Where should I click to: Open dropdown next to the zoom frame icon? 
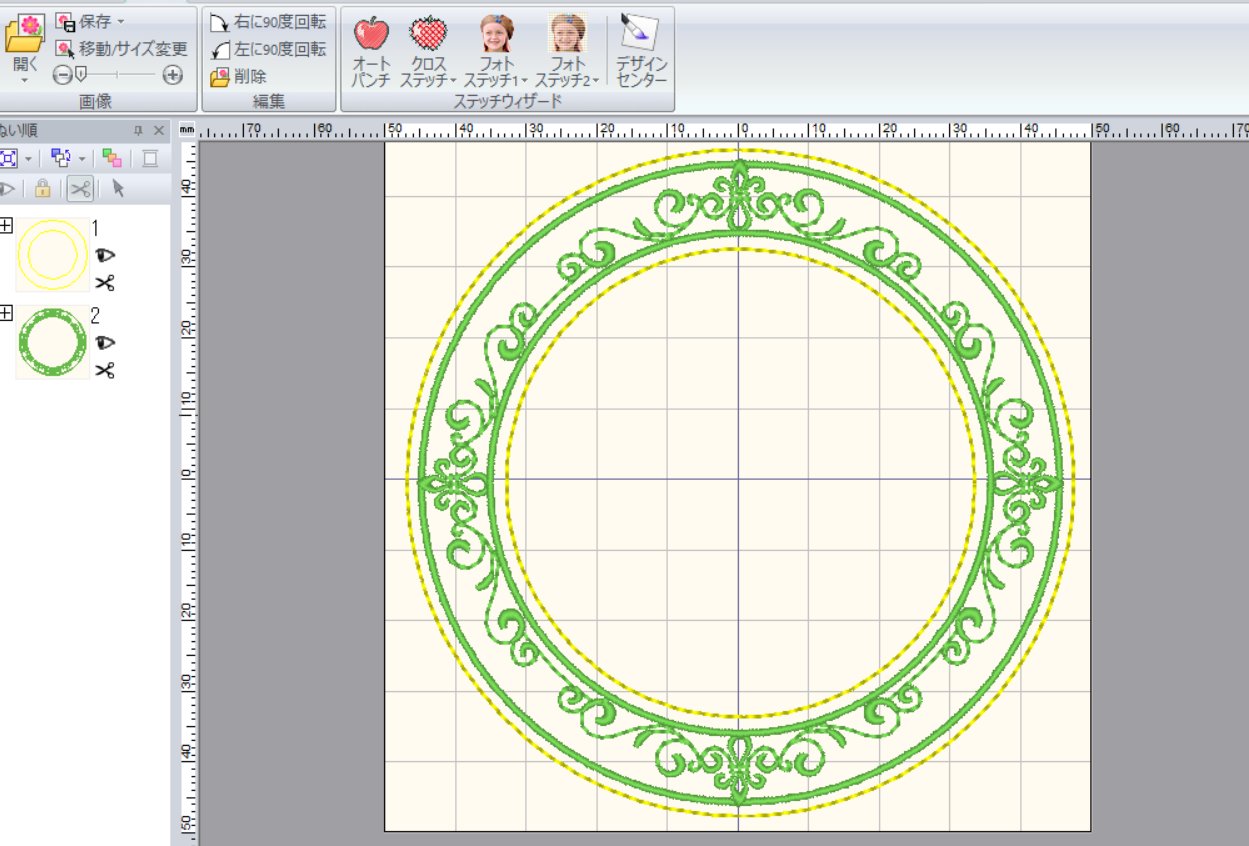click(x=28, y=159)
